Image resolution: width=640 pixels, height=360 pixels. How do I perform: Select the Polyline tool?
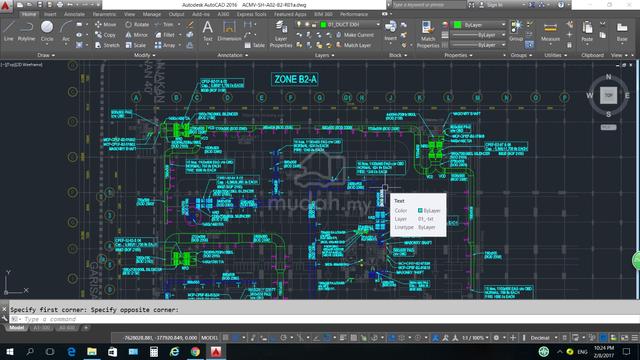(26, 31)
